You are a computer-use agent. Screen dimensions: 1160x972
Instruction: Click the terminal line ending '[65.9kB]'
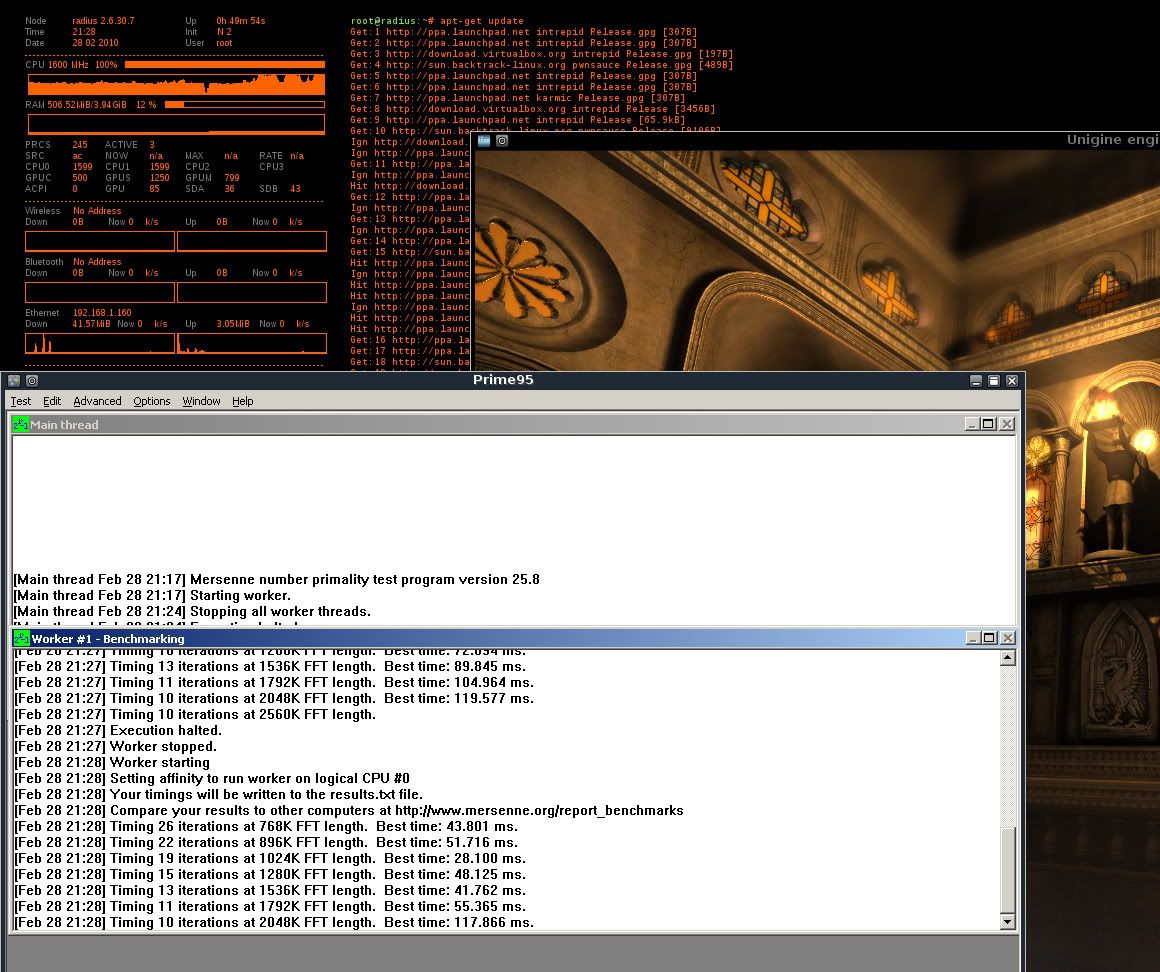(x=518, y=120)
